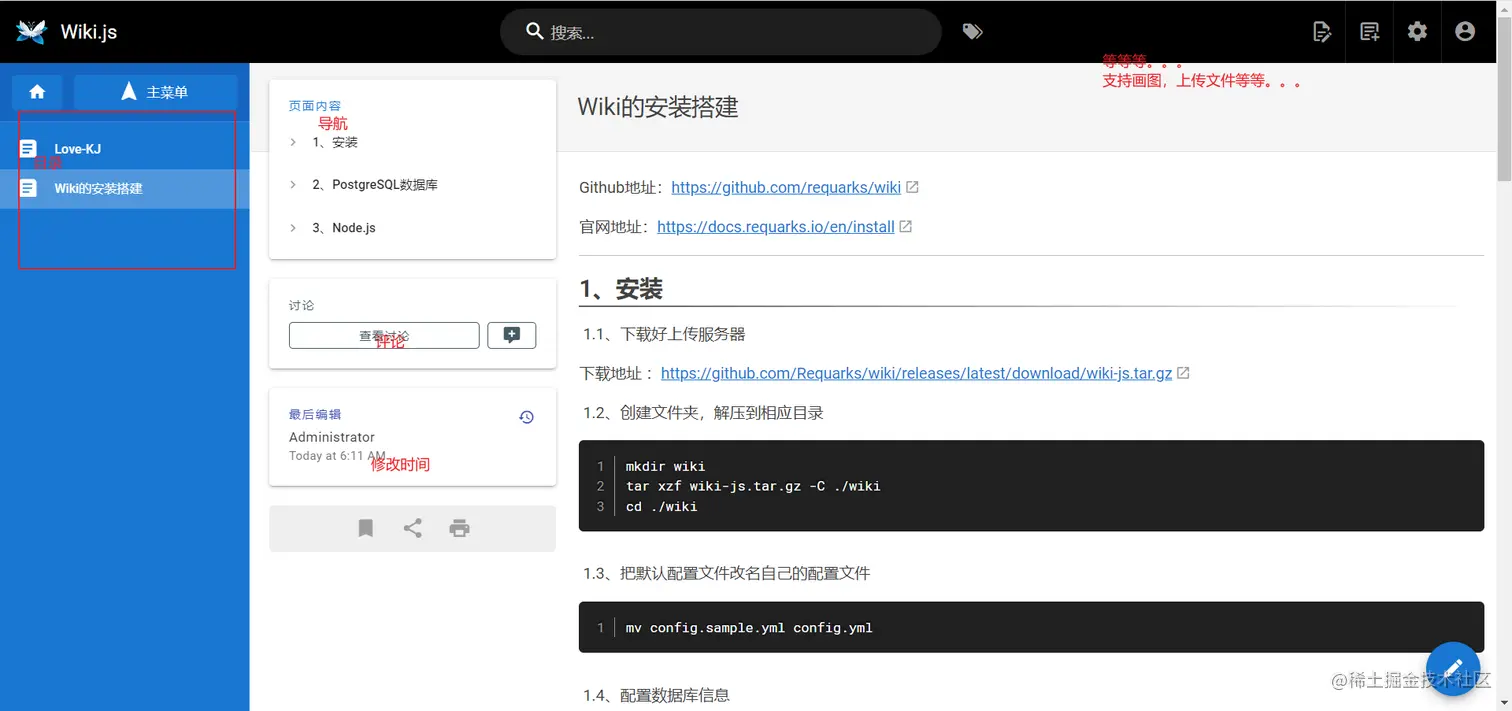Click the 最后编辑 label

click(x=315, y=414)
